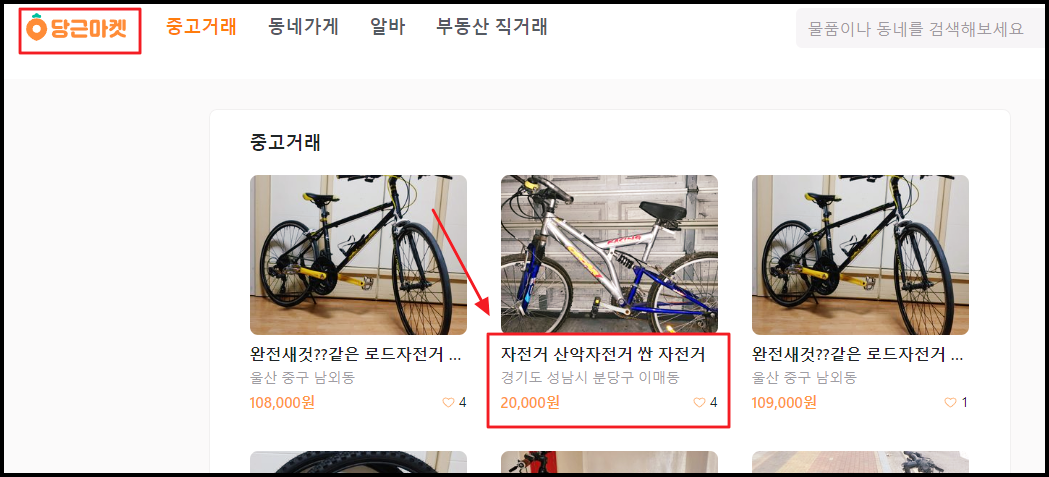Screen dimensions: 1049x477
Task: Click the 20,000원 price label
Action: tap(530, 403)
